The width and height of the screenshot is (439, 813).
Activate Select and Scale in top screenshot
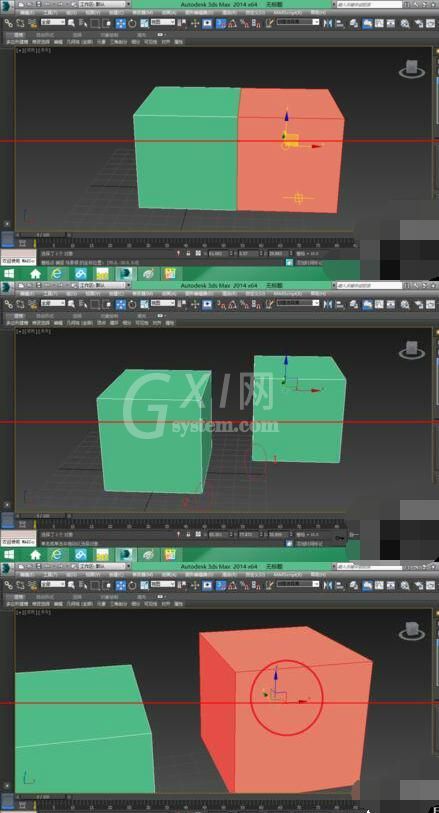tap(144, 23)
